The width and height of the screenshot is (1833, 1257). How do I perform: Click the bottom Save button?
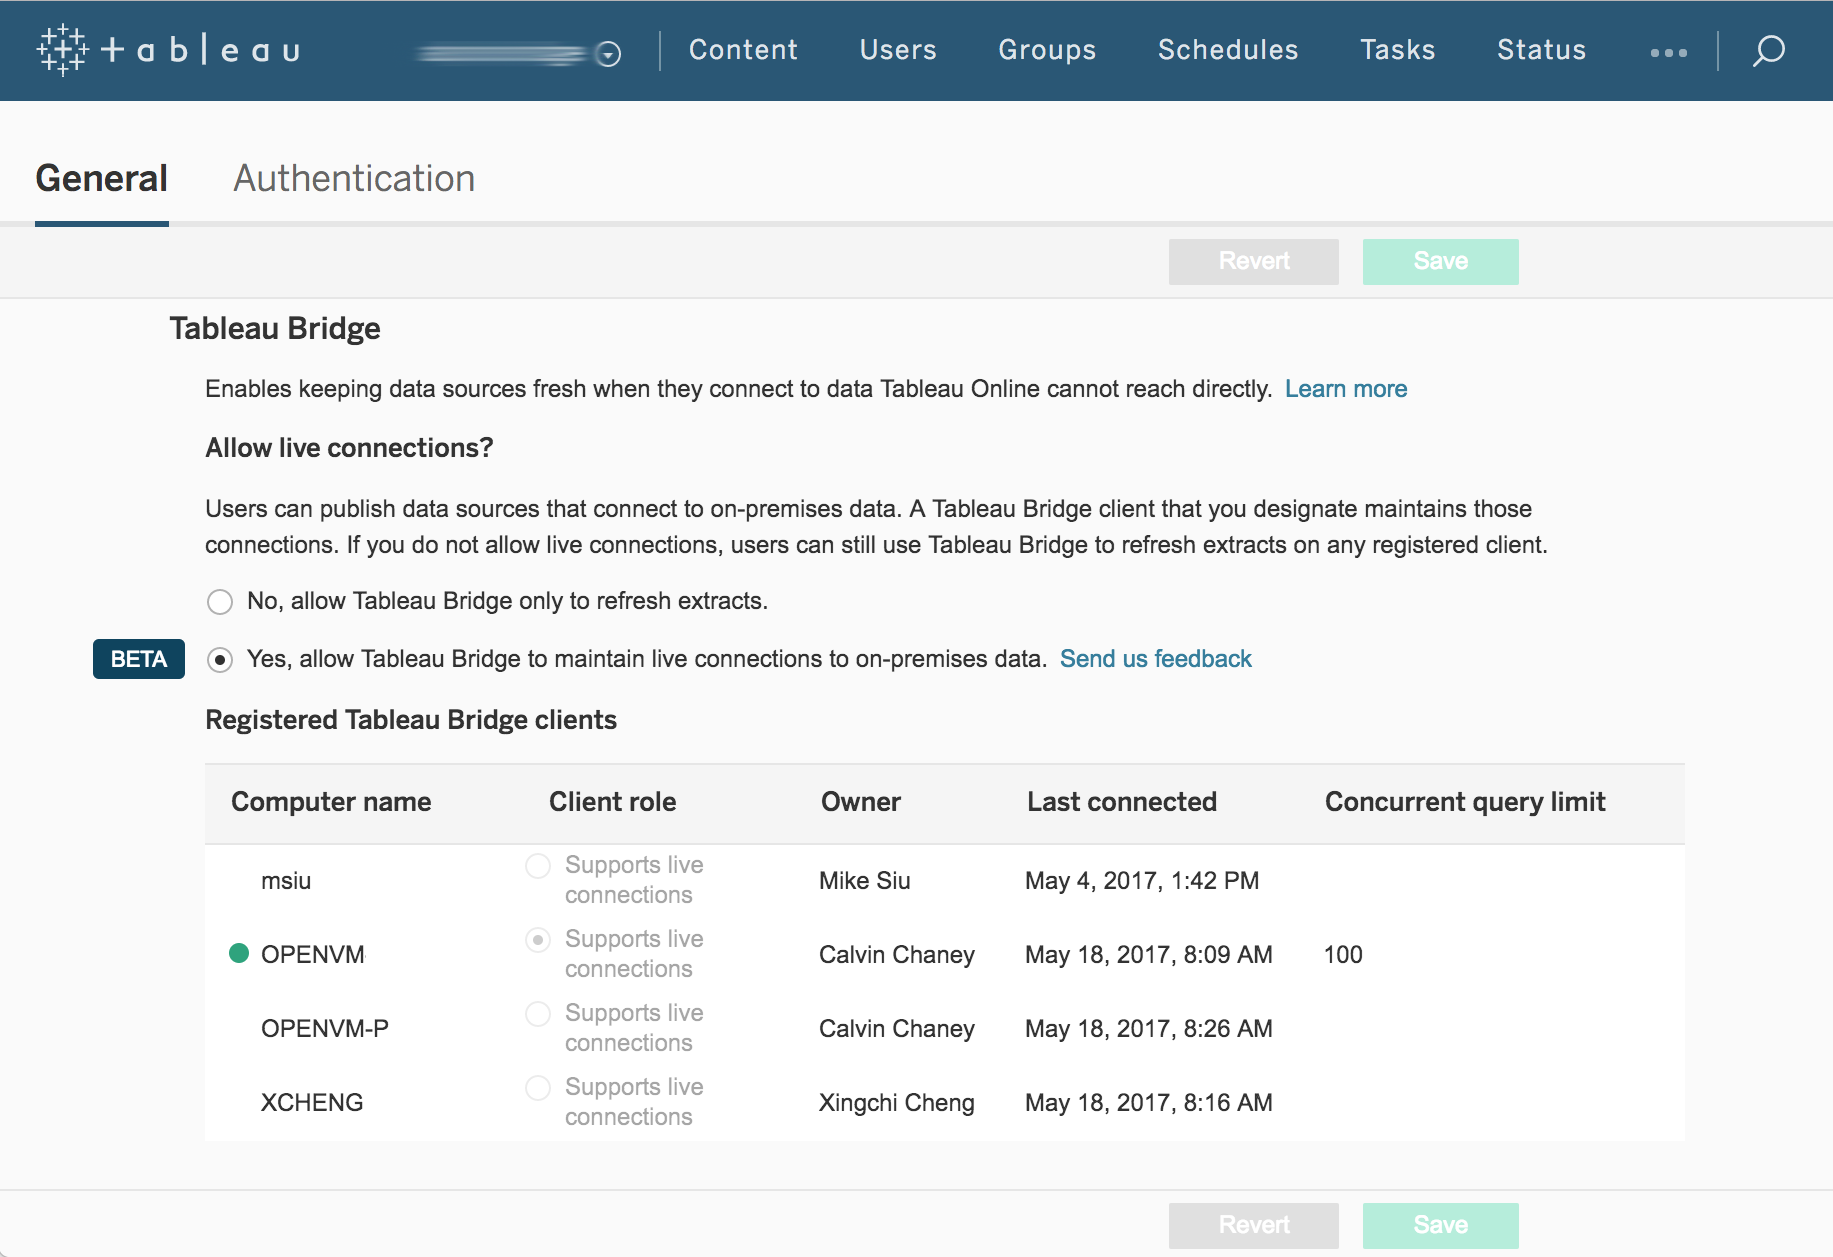(x=1441, y=1225)
